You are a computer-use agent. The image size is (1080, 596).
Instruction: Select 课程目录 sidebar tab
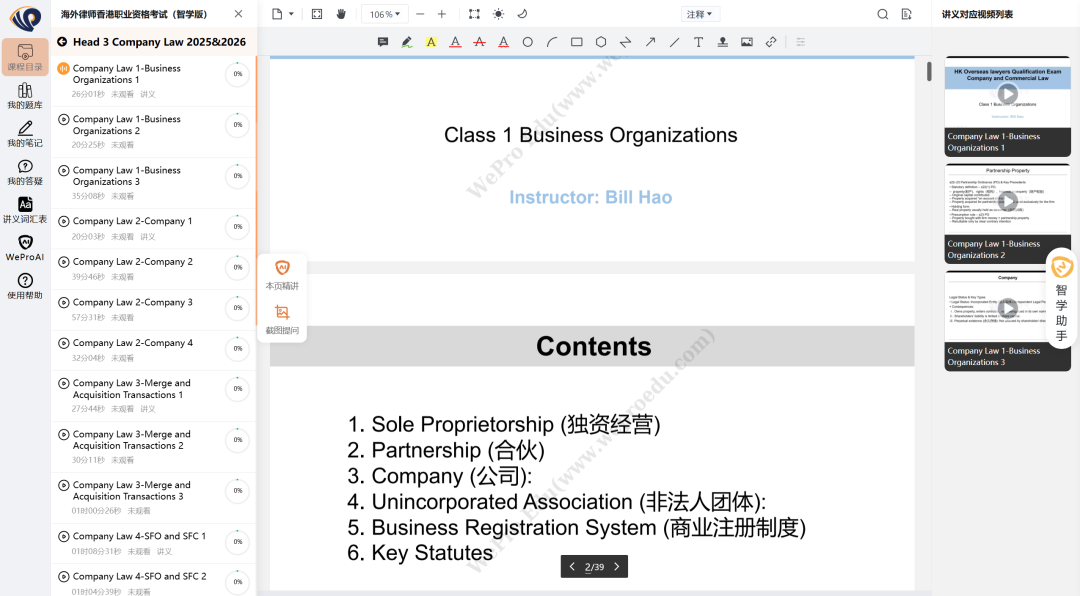(25, 57)
